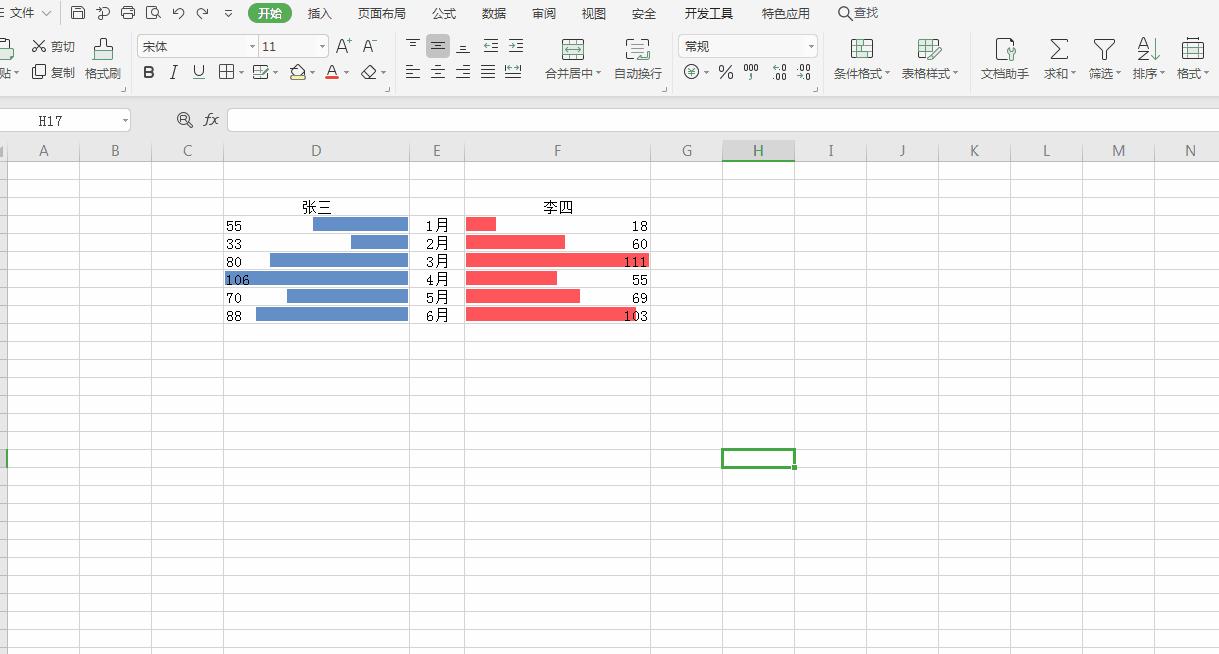1219x654 pixels.
Task: Click the Cut (剪切) scissors button
Action: pyautogui.click(x=53, y=46)
